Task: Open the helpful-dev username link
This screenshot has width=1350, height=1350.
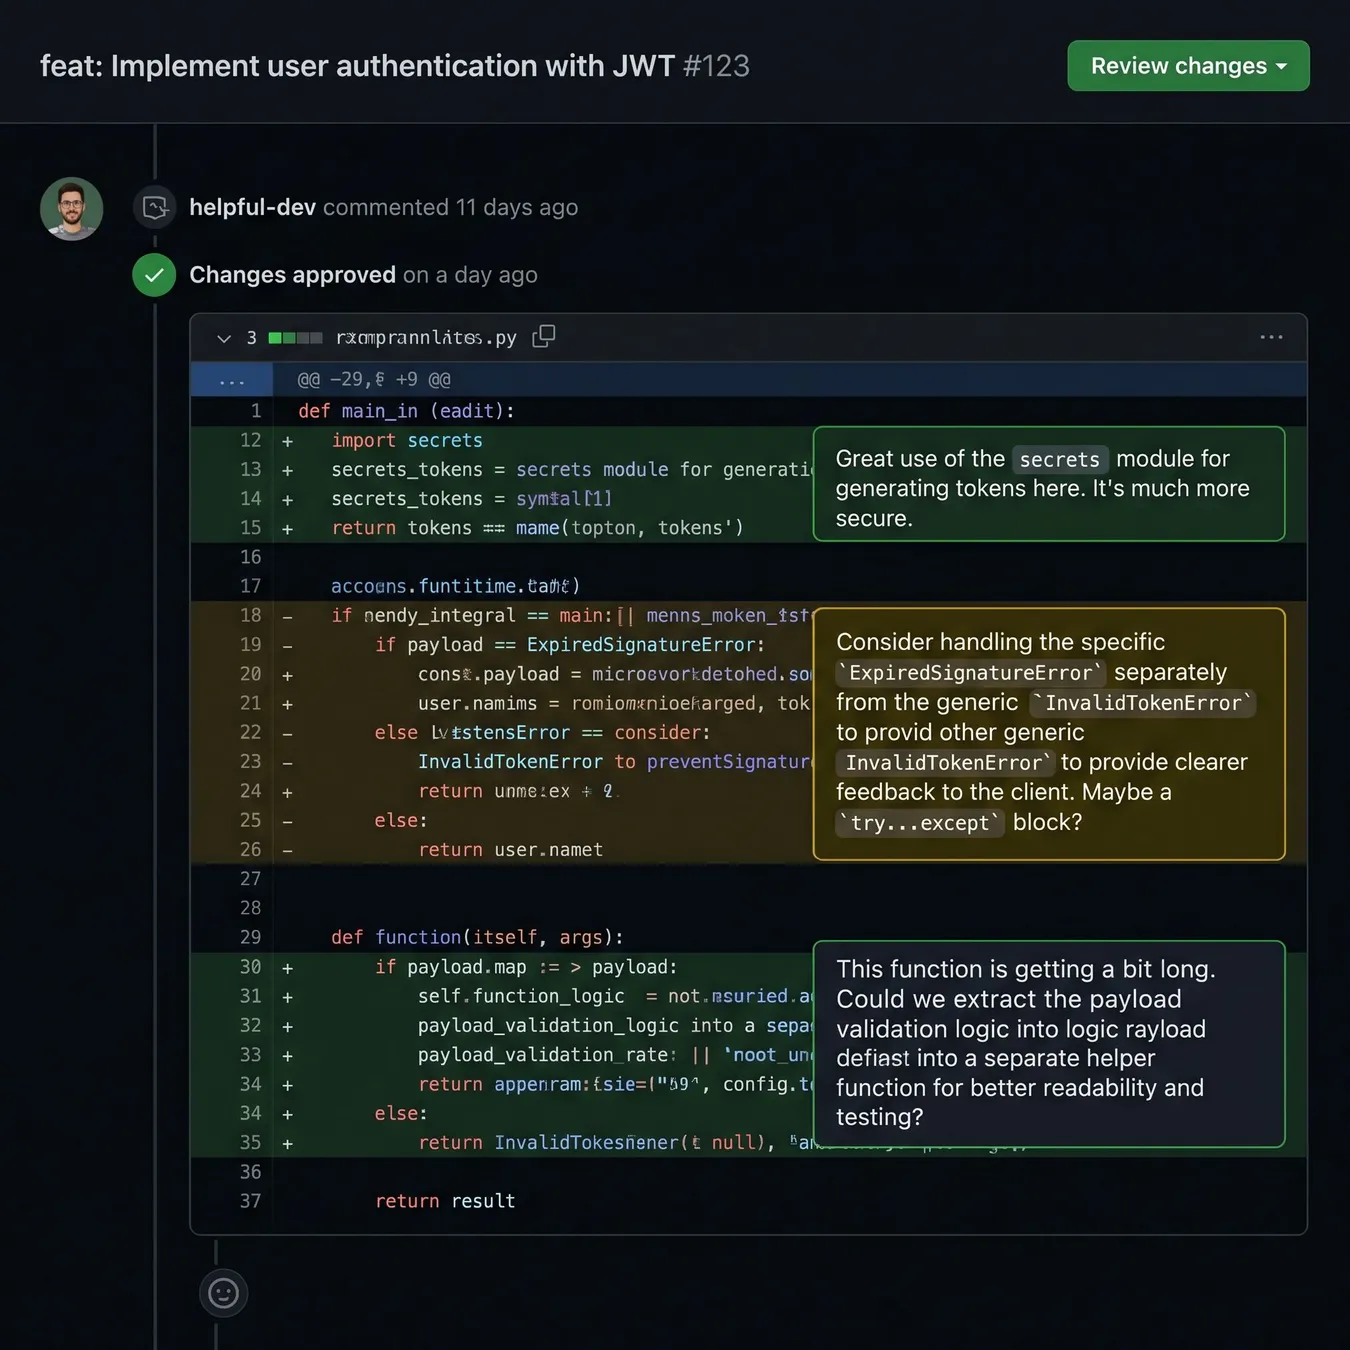Action: click(x=252, y=207)
